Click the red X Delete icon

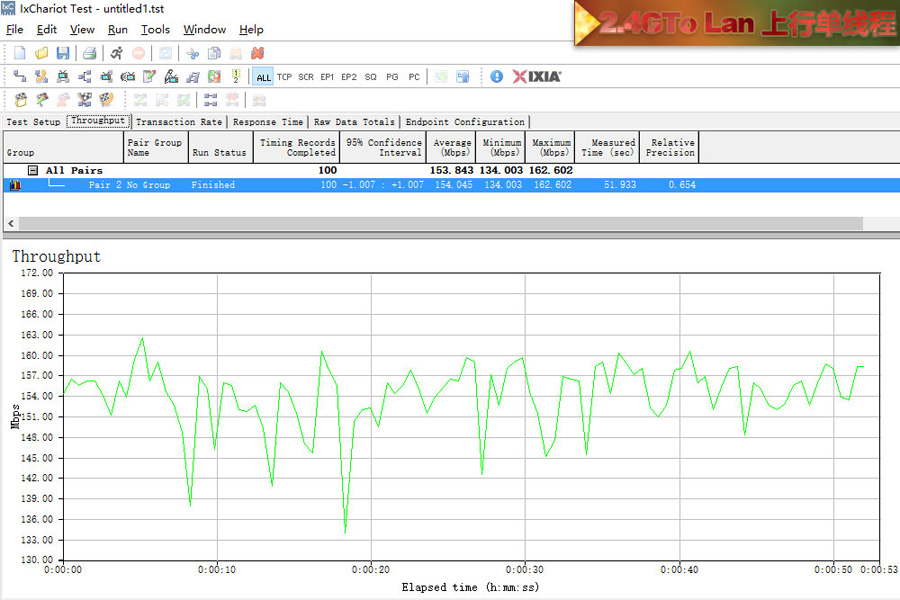coord(257,53)
